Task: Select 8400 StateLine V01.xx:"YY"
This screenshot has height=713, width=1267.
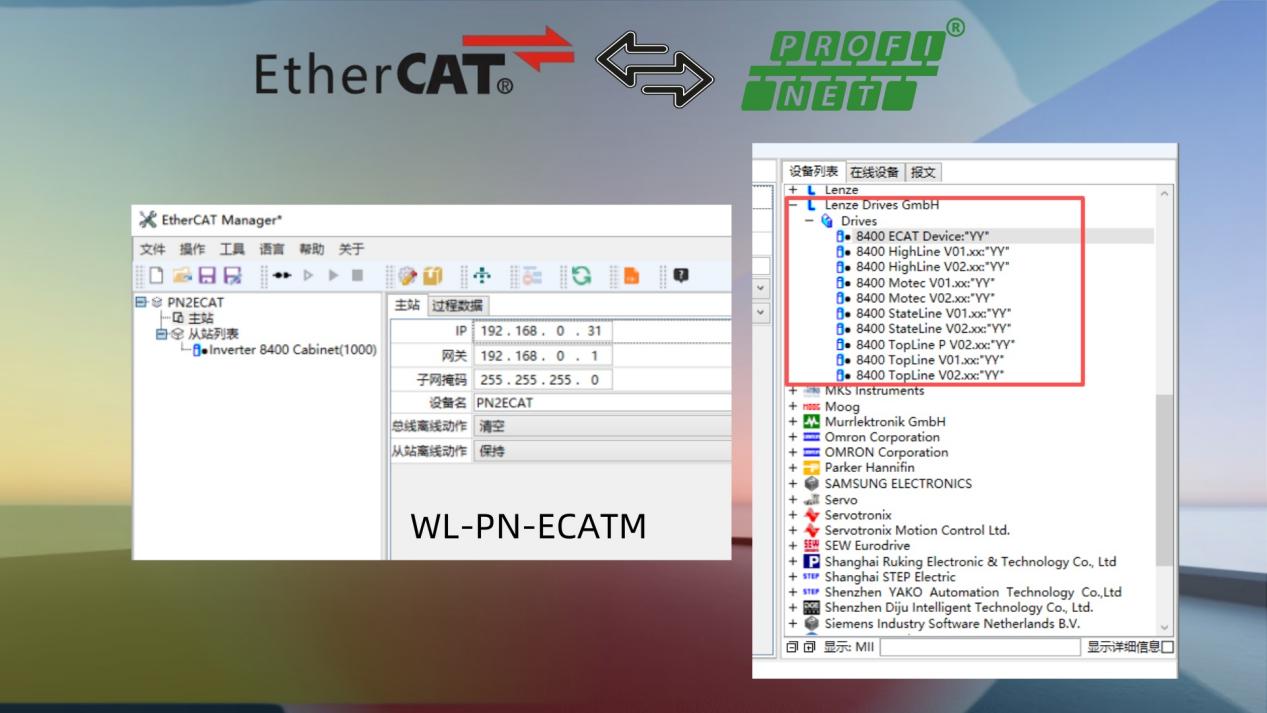Action: [x=933, y=313]
